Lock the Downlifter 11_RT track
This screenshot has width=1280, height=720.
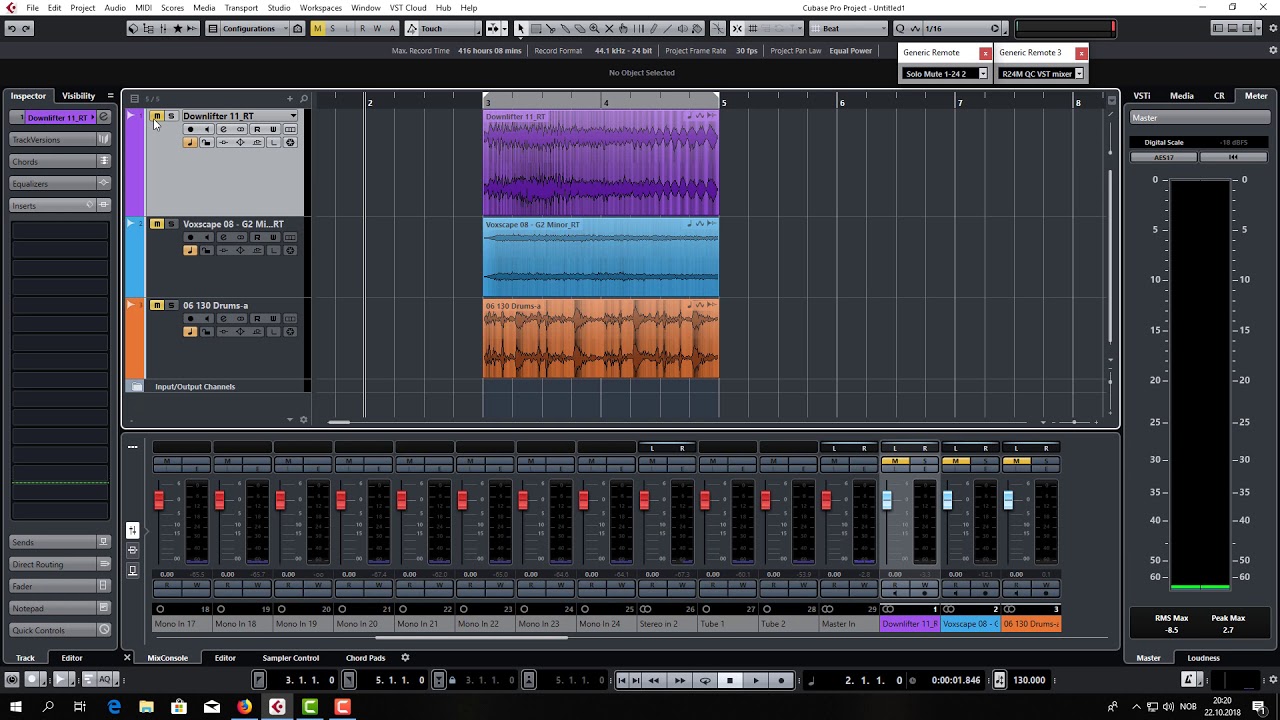[207, 143]
